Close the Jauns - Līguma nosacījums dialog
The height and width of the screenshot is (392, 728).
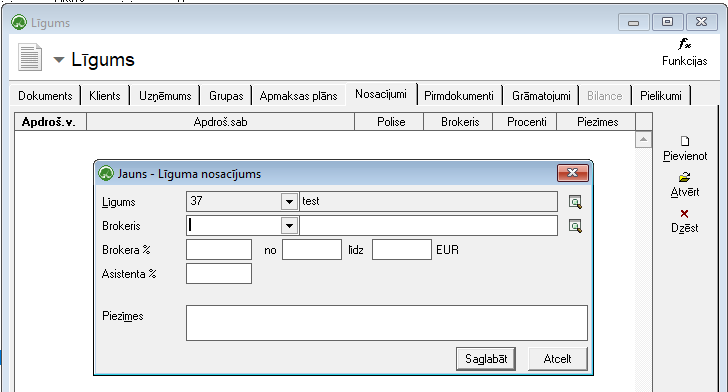[573, 173]
